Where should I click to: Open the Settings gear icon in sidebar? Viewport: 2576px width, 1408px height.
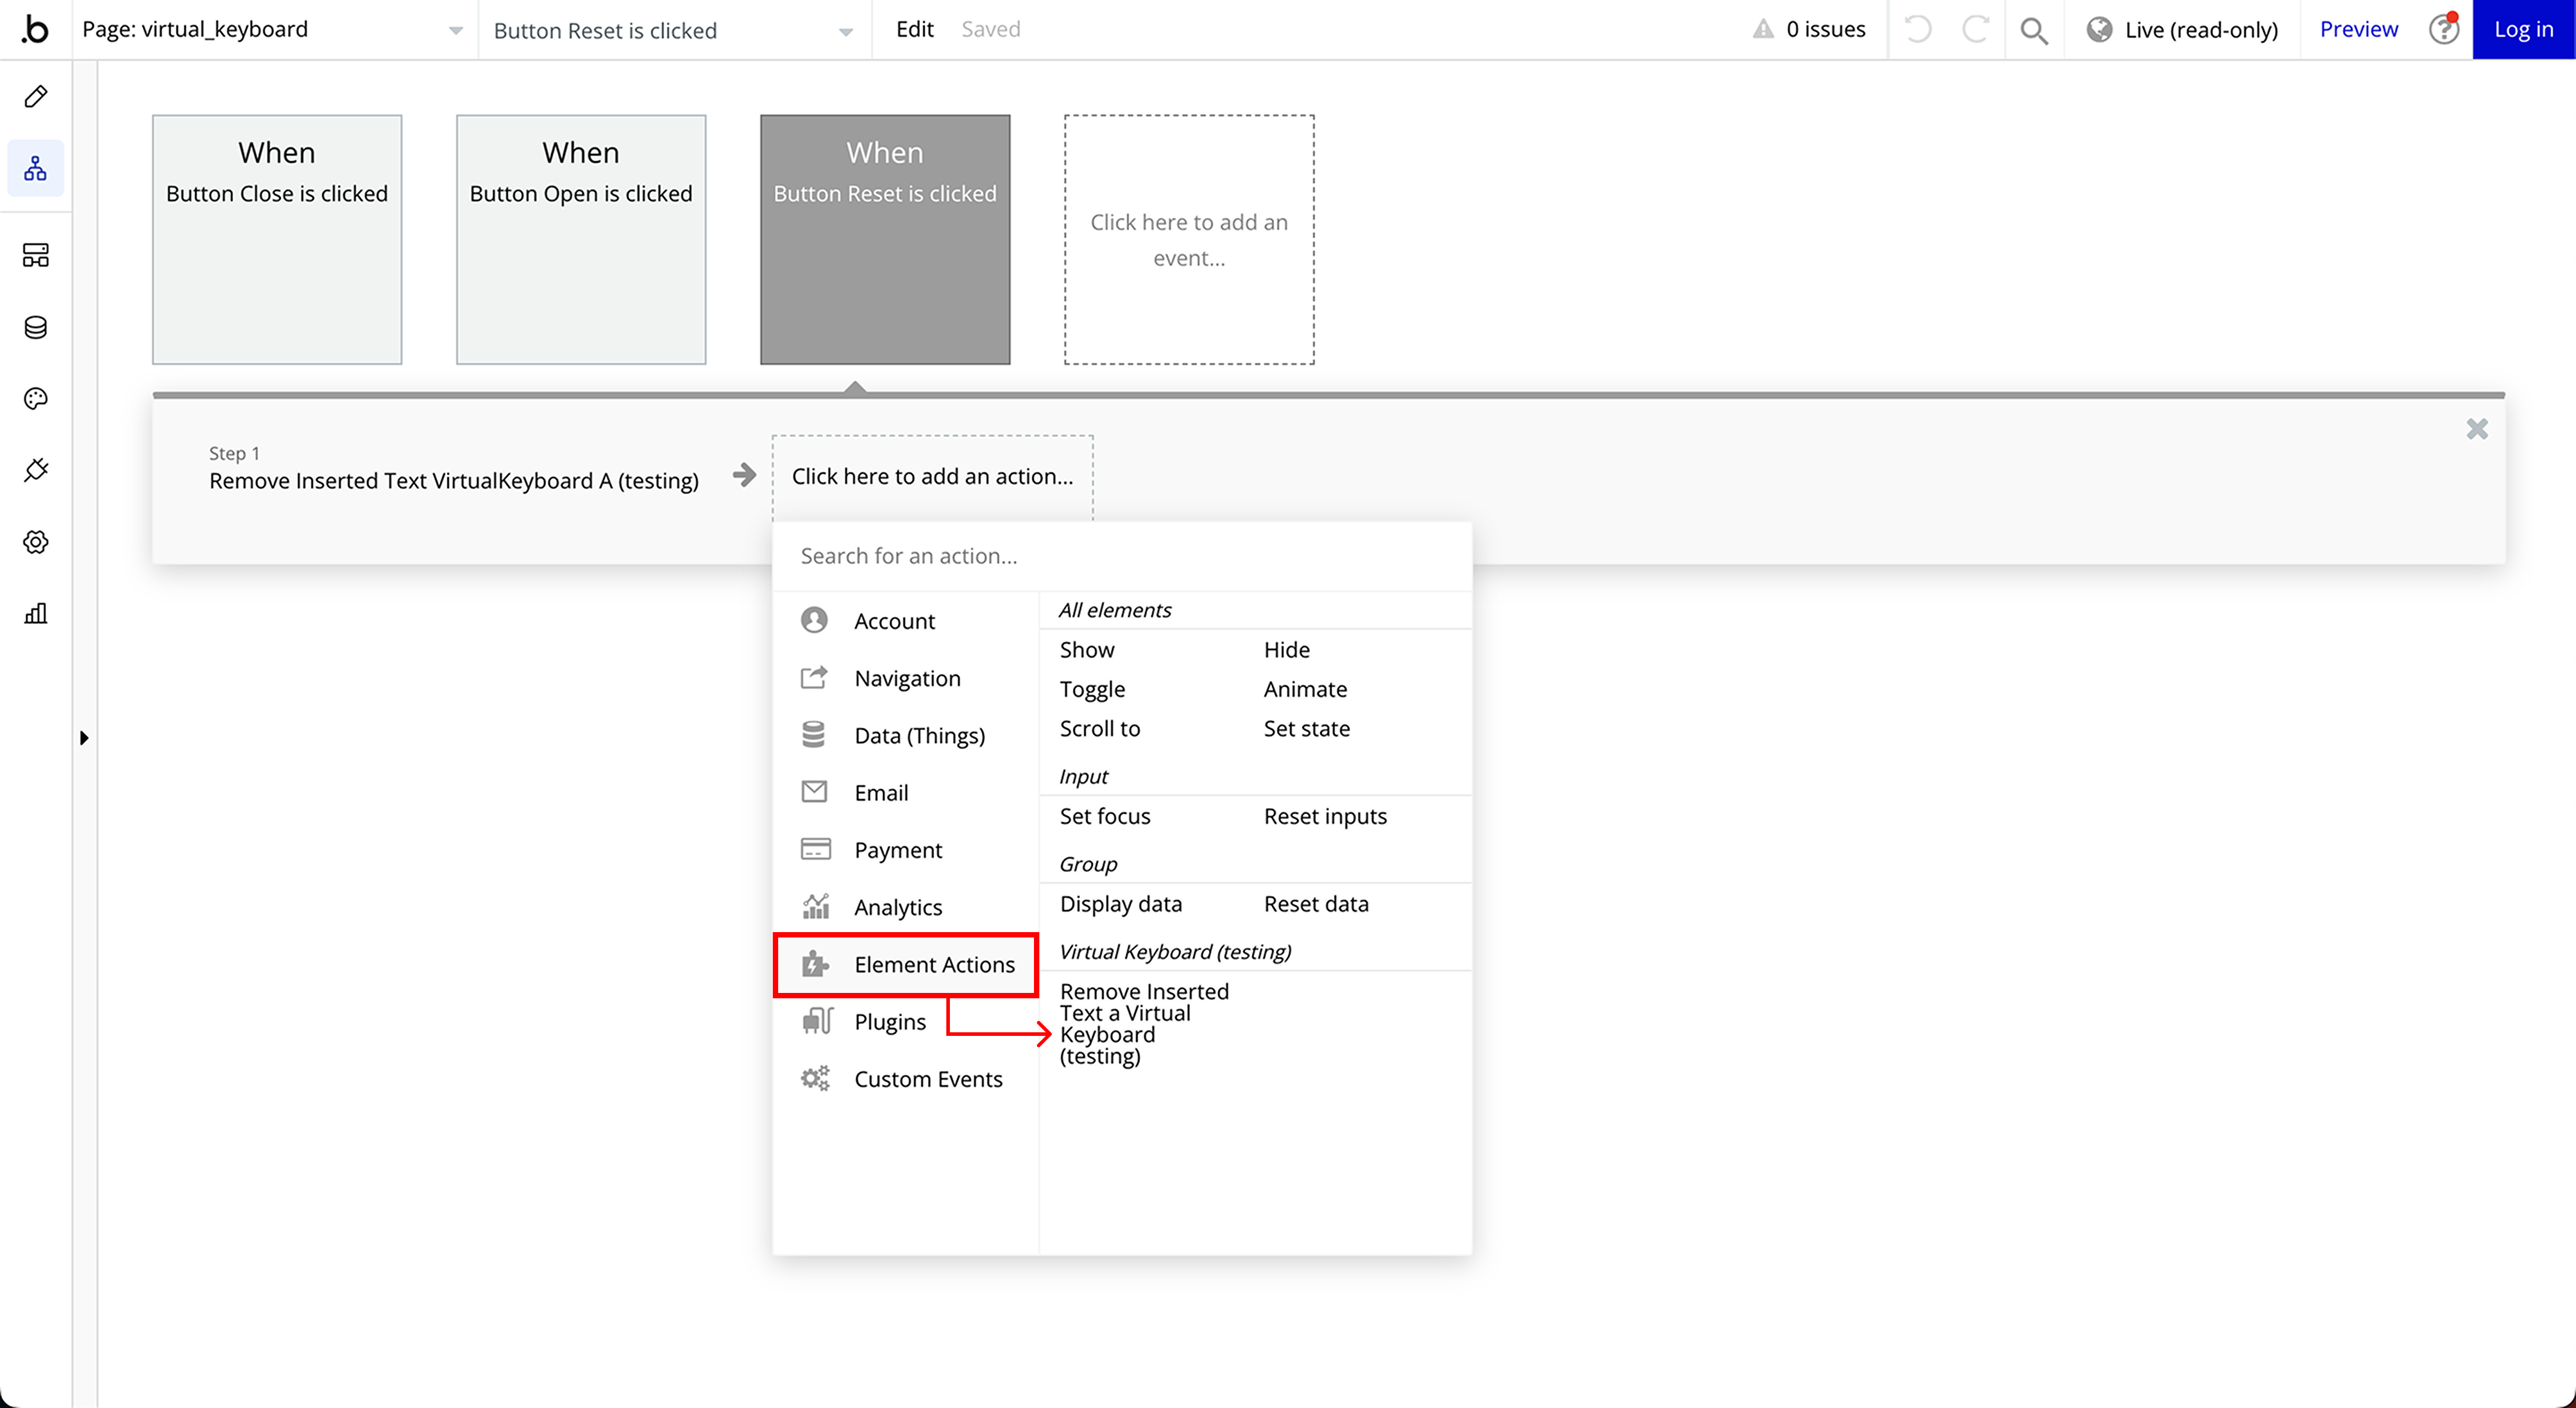(36, 542)
